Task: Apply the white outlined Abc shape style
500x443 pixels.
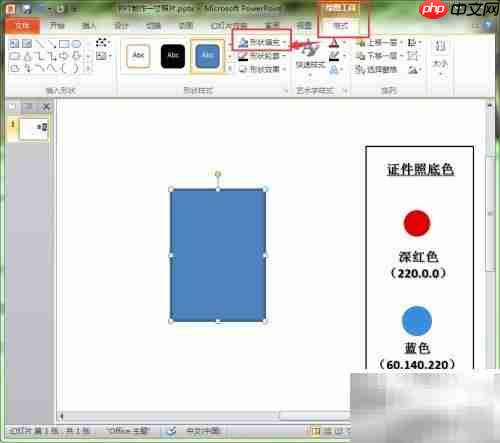Action: pyautogui.click(x=138, y=56)
